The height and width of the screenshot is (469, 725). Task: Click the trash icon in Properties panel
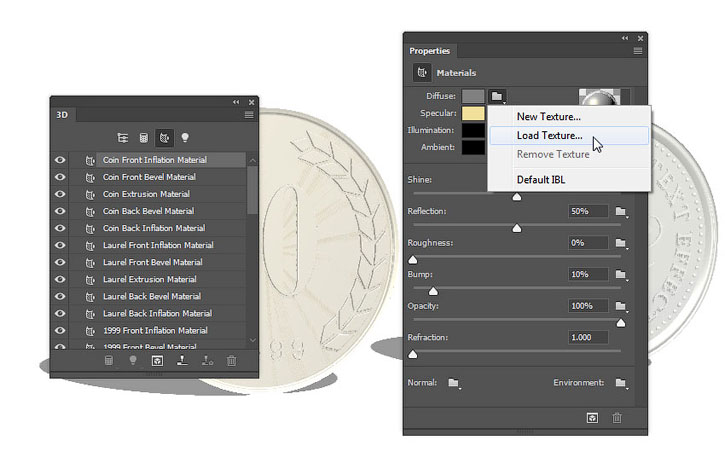pos(617,418)
